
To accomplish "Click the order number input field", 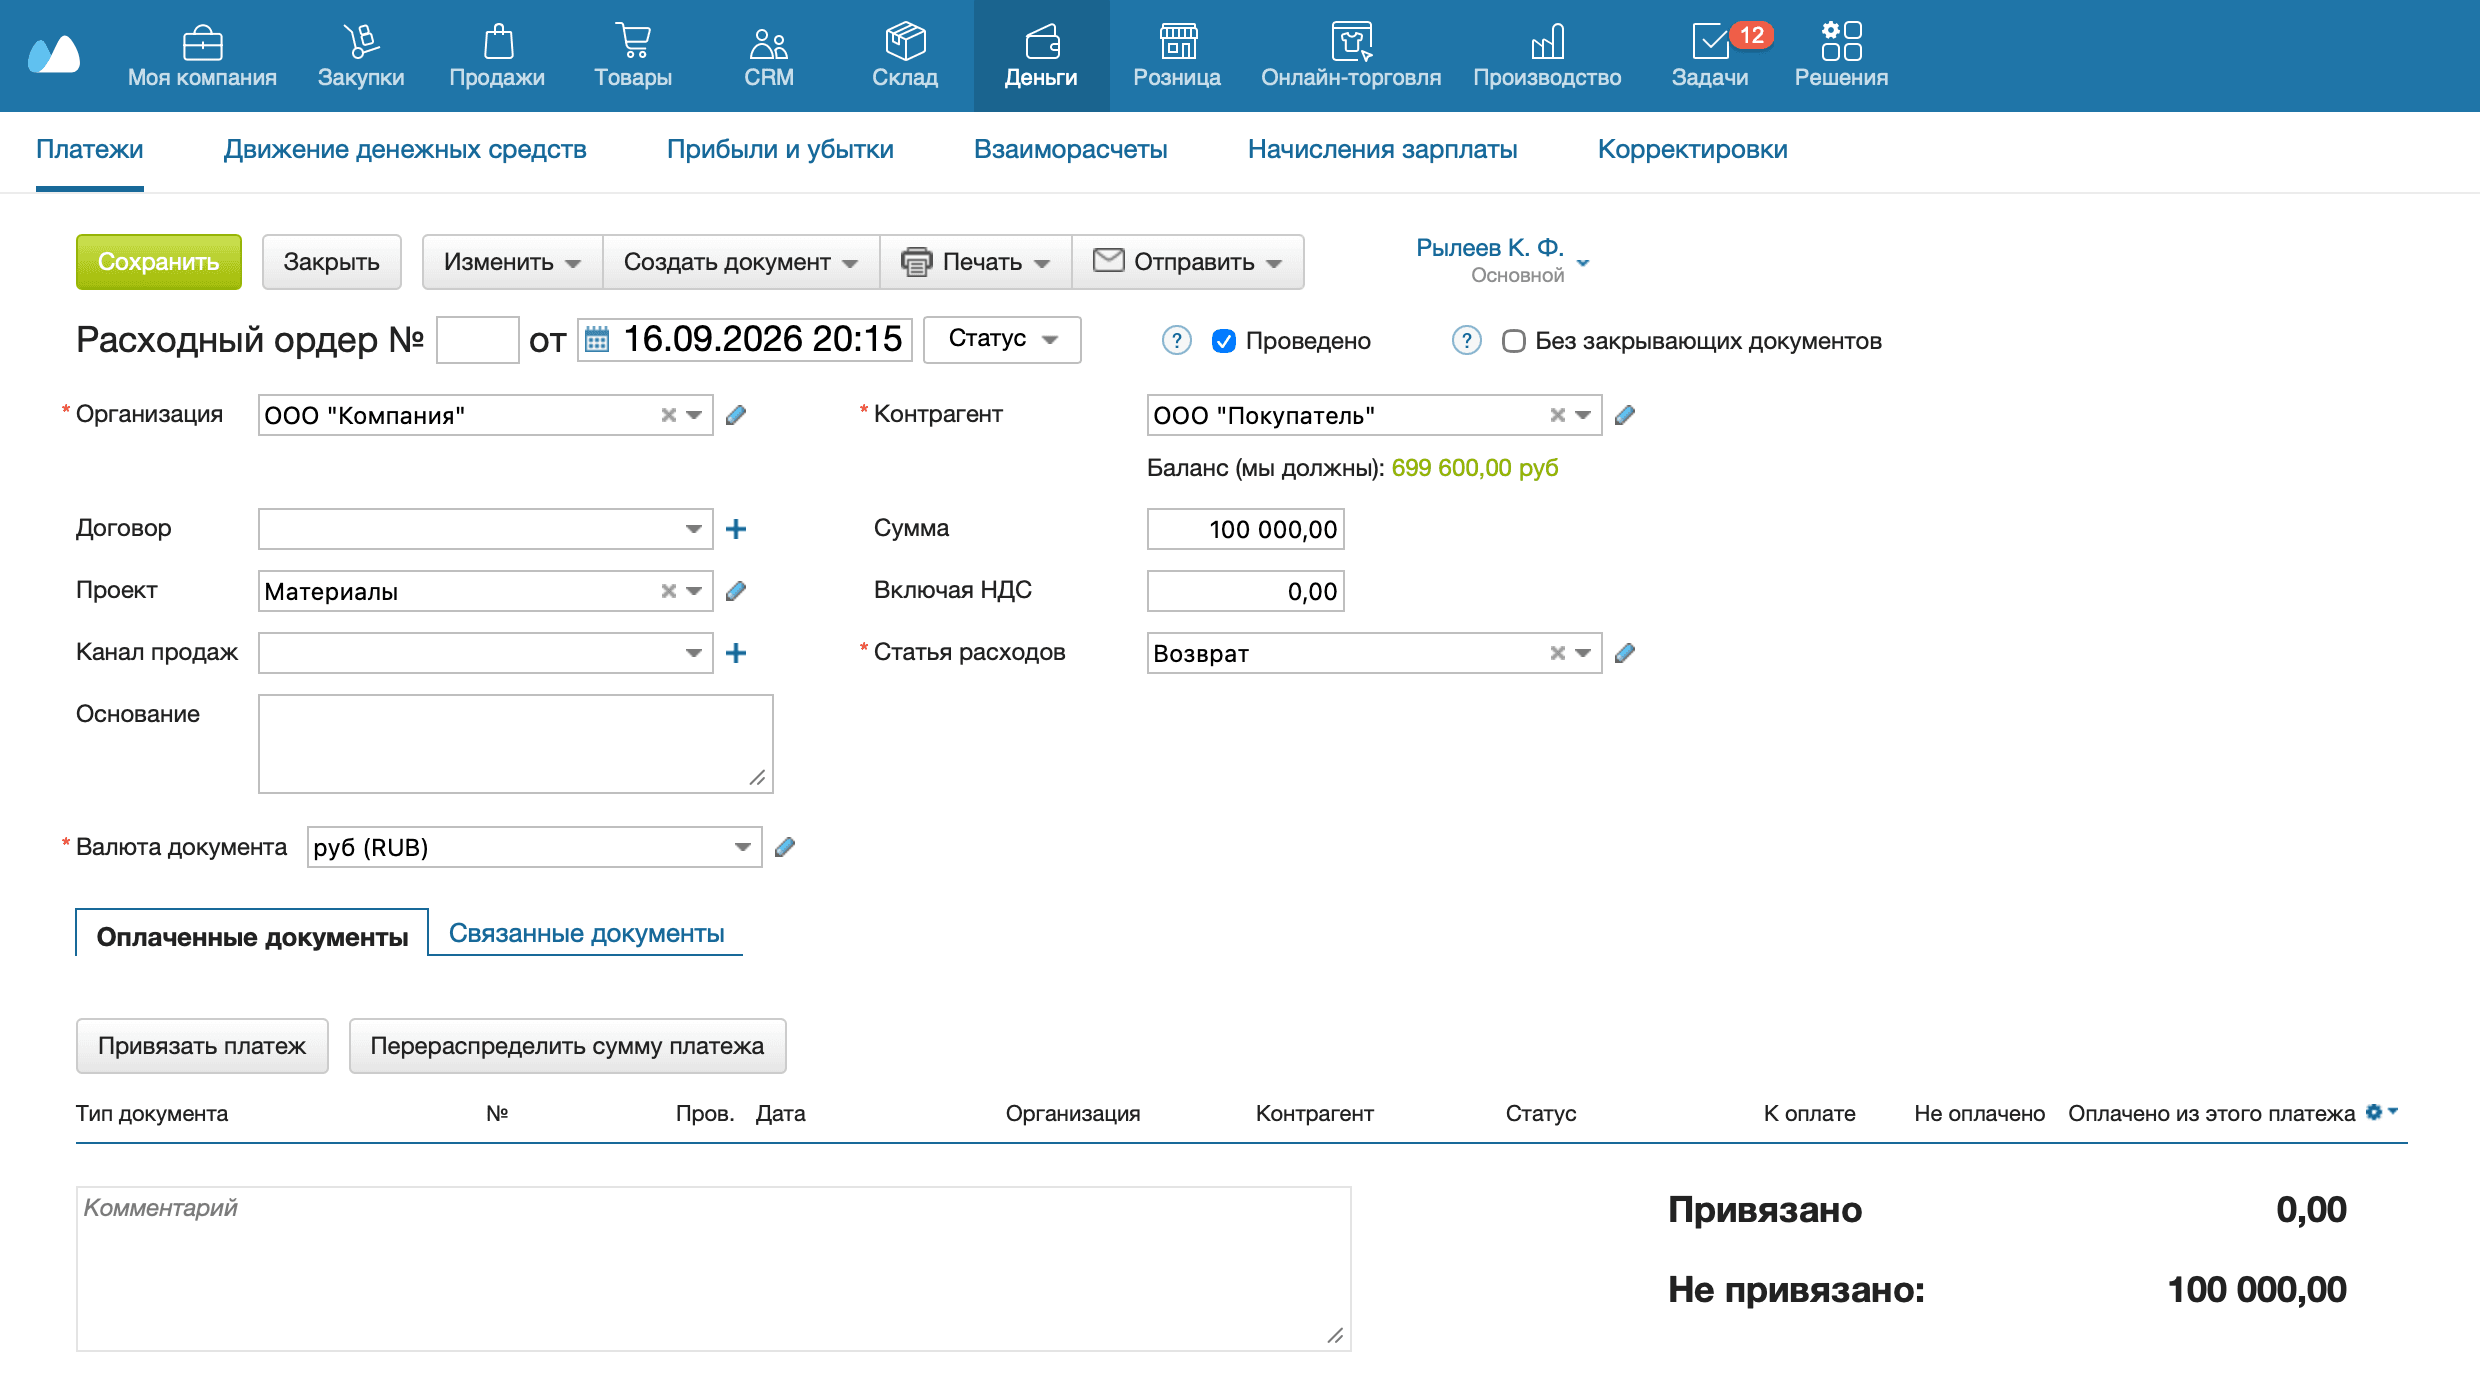I will coord(478,340).
